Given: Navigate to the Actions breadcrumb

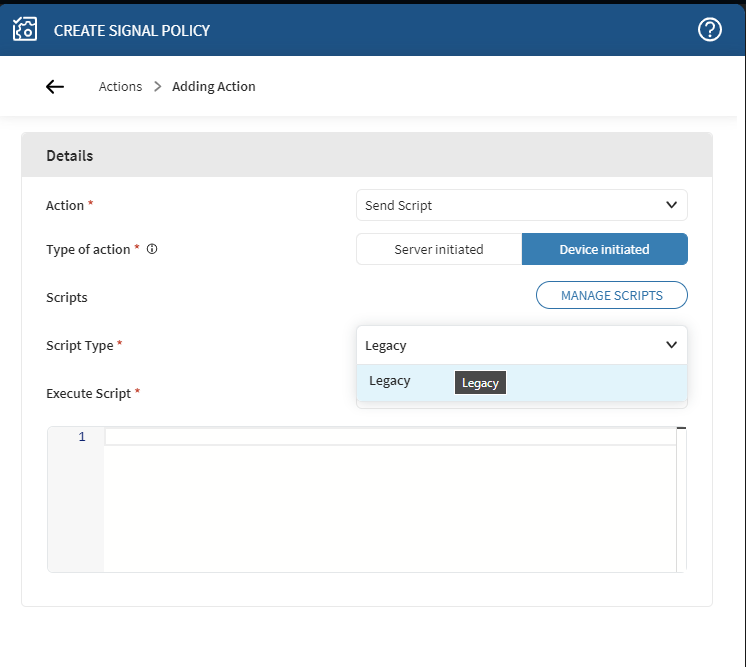Looking at the screenshot, I should pyautogui.click(x=120, y=87).
